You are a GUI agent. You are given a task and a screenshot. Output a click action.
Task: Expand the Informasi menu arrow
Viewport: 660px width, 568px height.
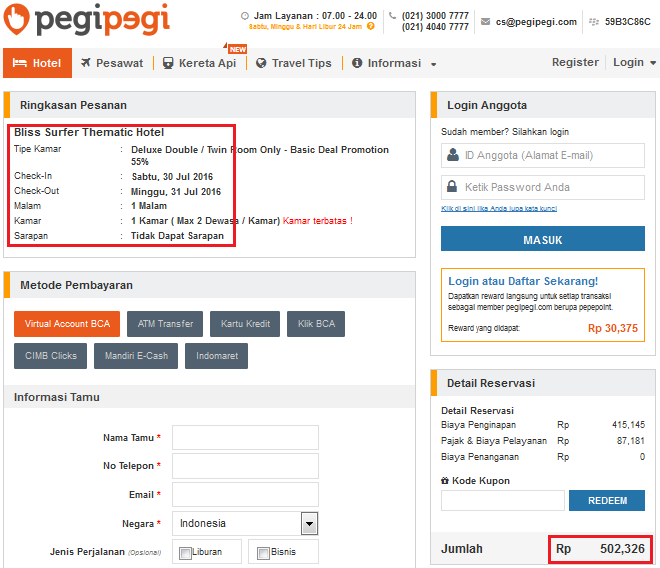[x=434, y=64]
